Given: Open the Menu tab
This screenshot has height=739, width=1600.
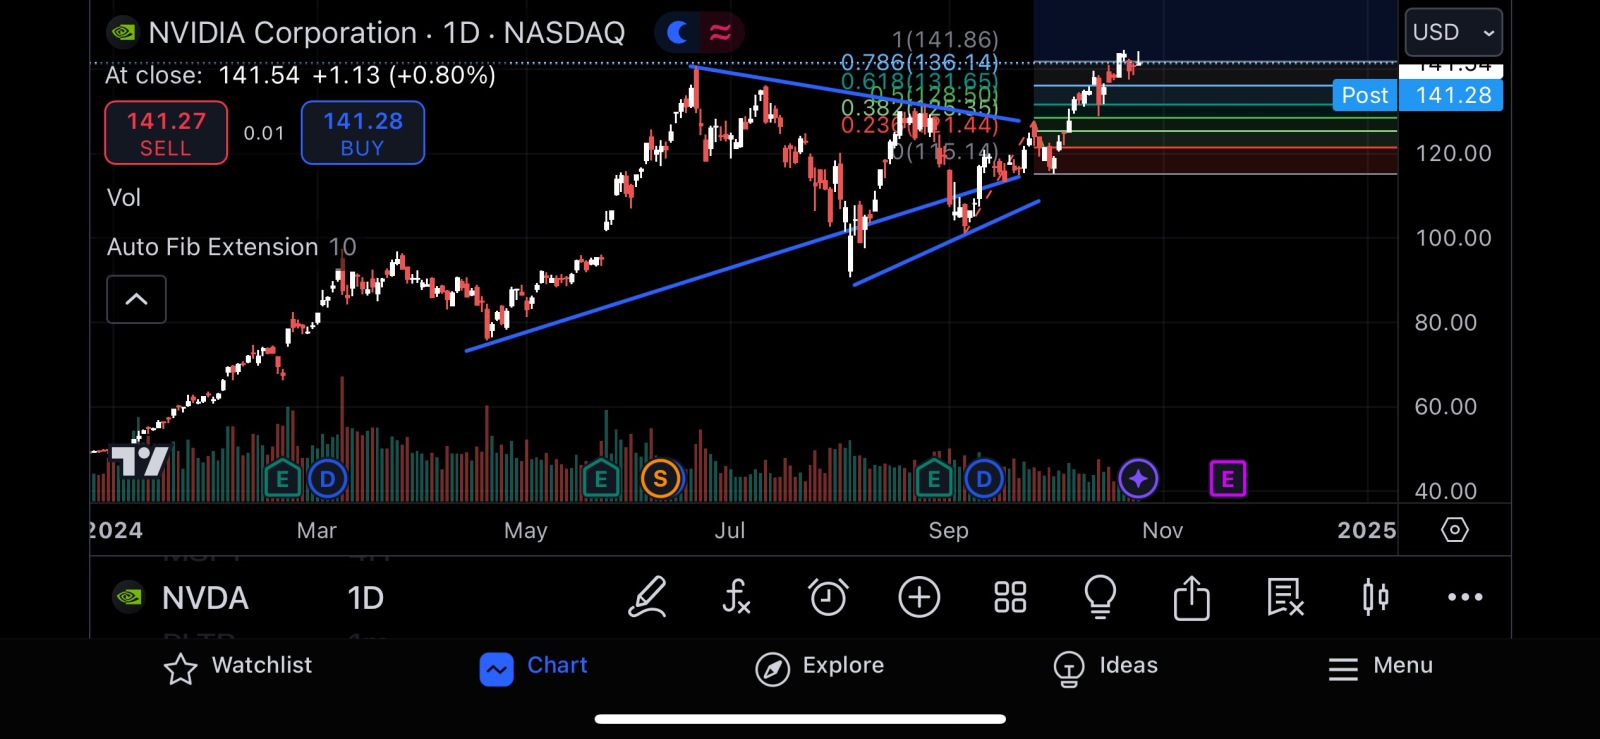Looking at the screenshot, I should 1380,667.
